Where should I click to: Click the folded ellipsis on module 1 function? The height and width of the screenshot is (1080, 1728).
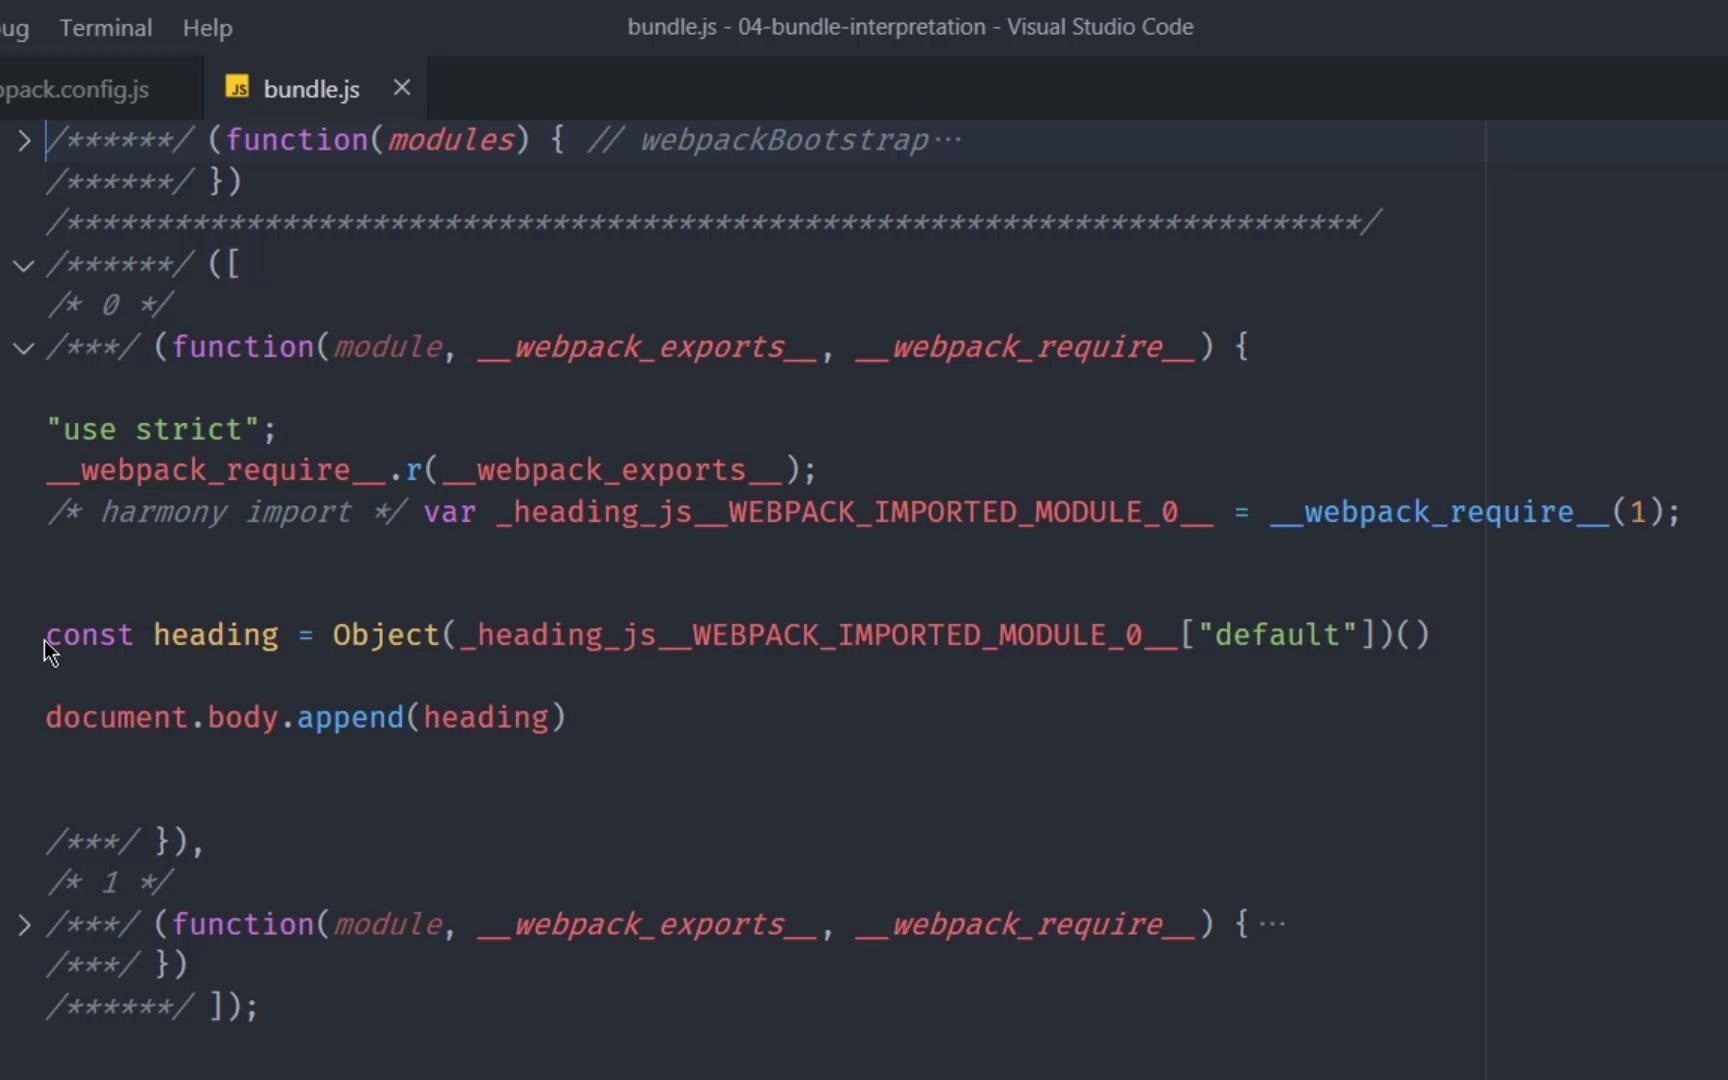(x=1272, y=924)
